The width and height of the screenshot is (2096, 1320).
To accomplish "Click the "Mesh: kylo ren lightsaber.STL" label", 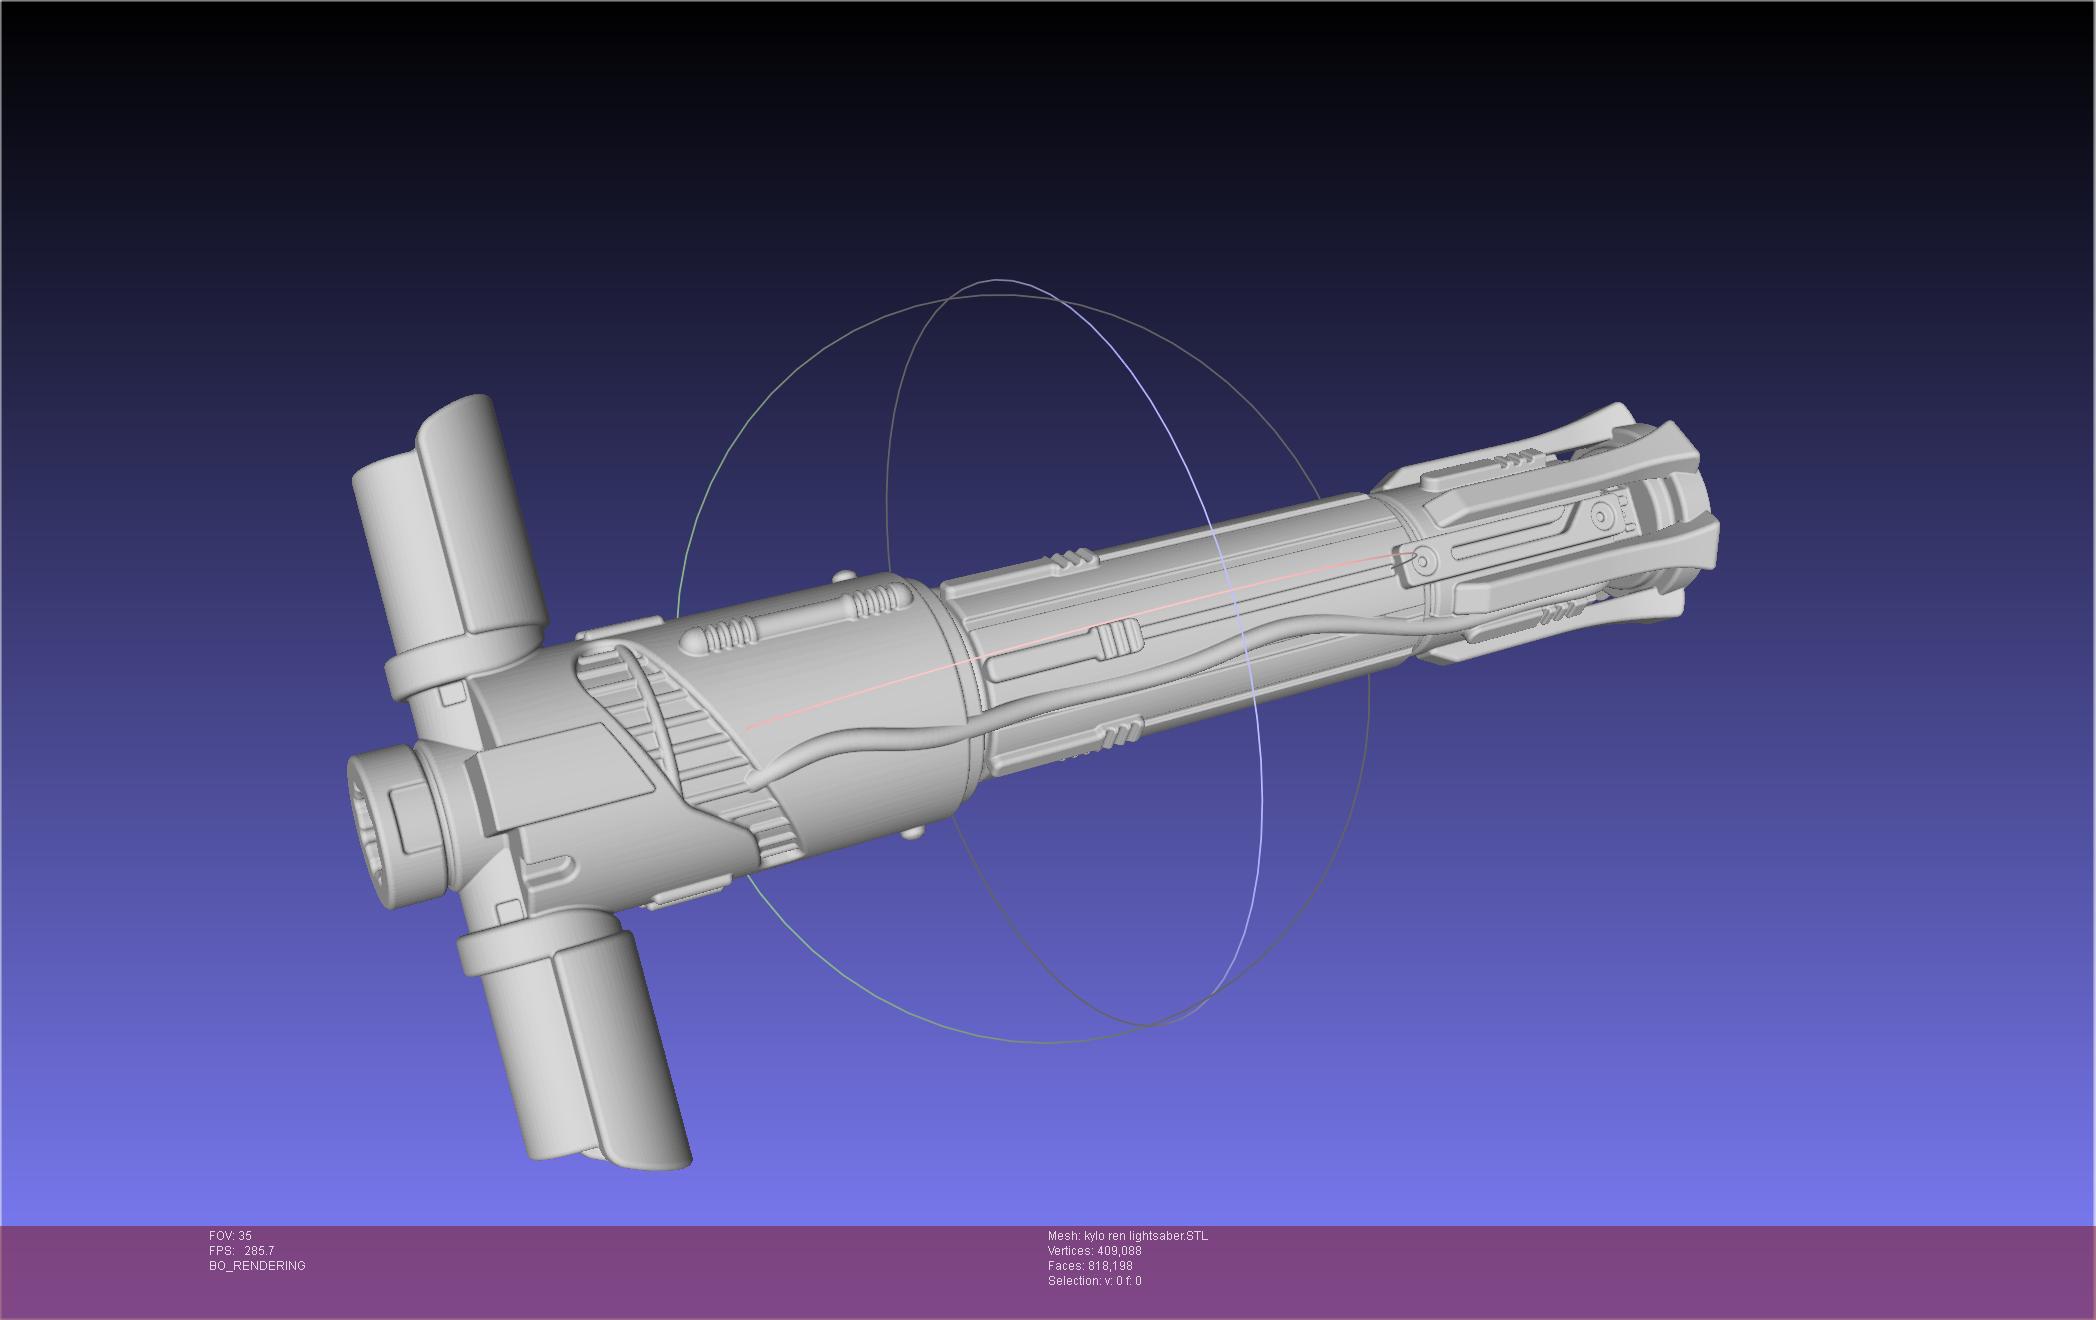I will point(1127,1236).
